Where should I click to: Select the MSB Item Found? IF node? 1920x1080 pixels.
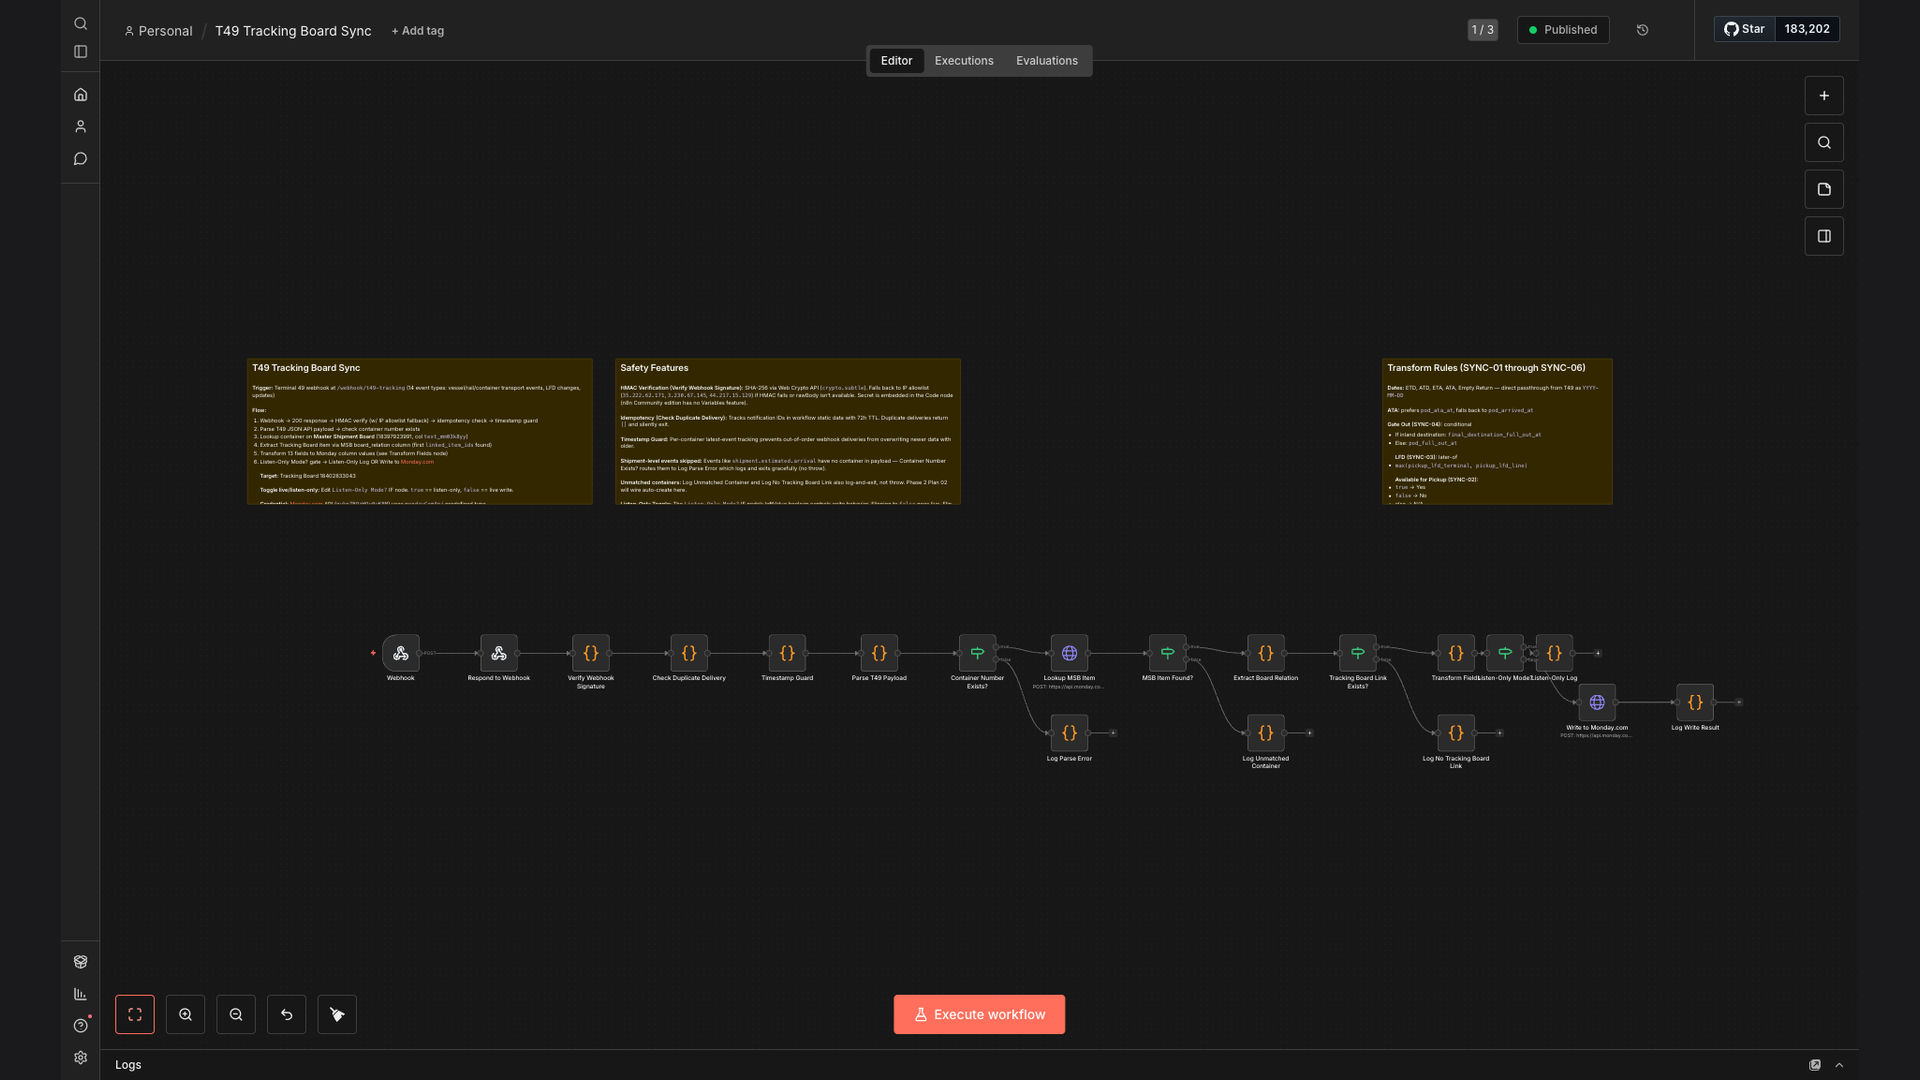point(1167,653)
